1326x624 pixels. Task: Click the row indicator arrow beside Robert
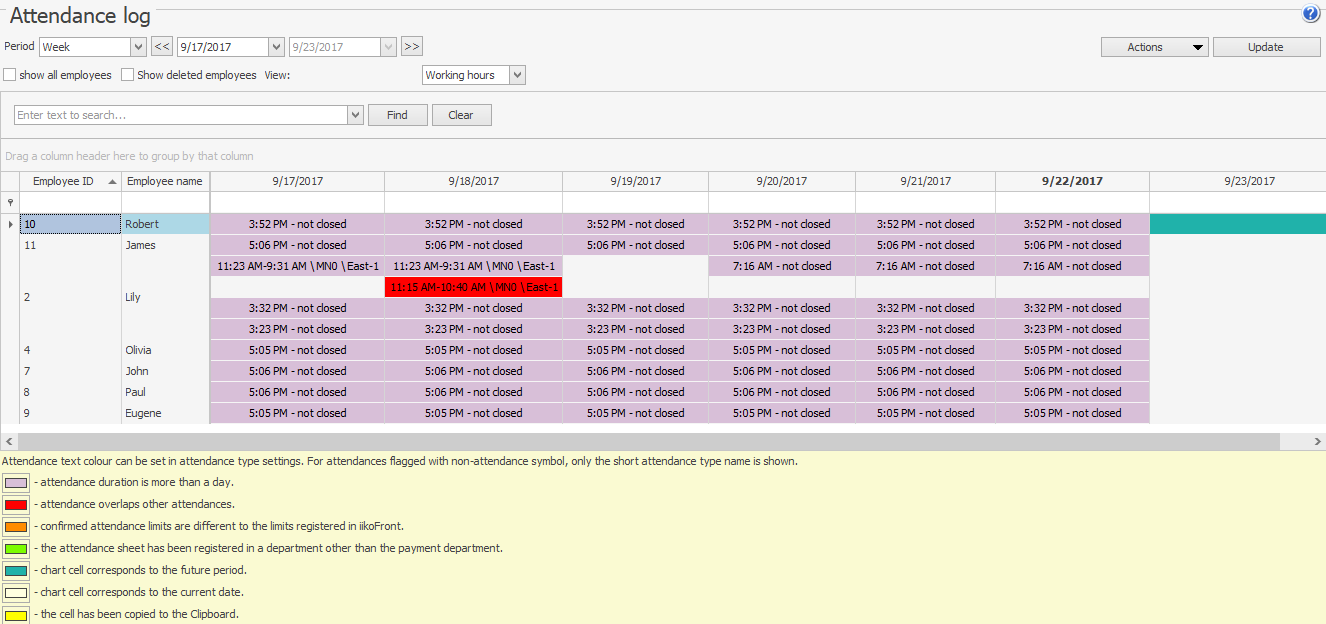[10, 224]
